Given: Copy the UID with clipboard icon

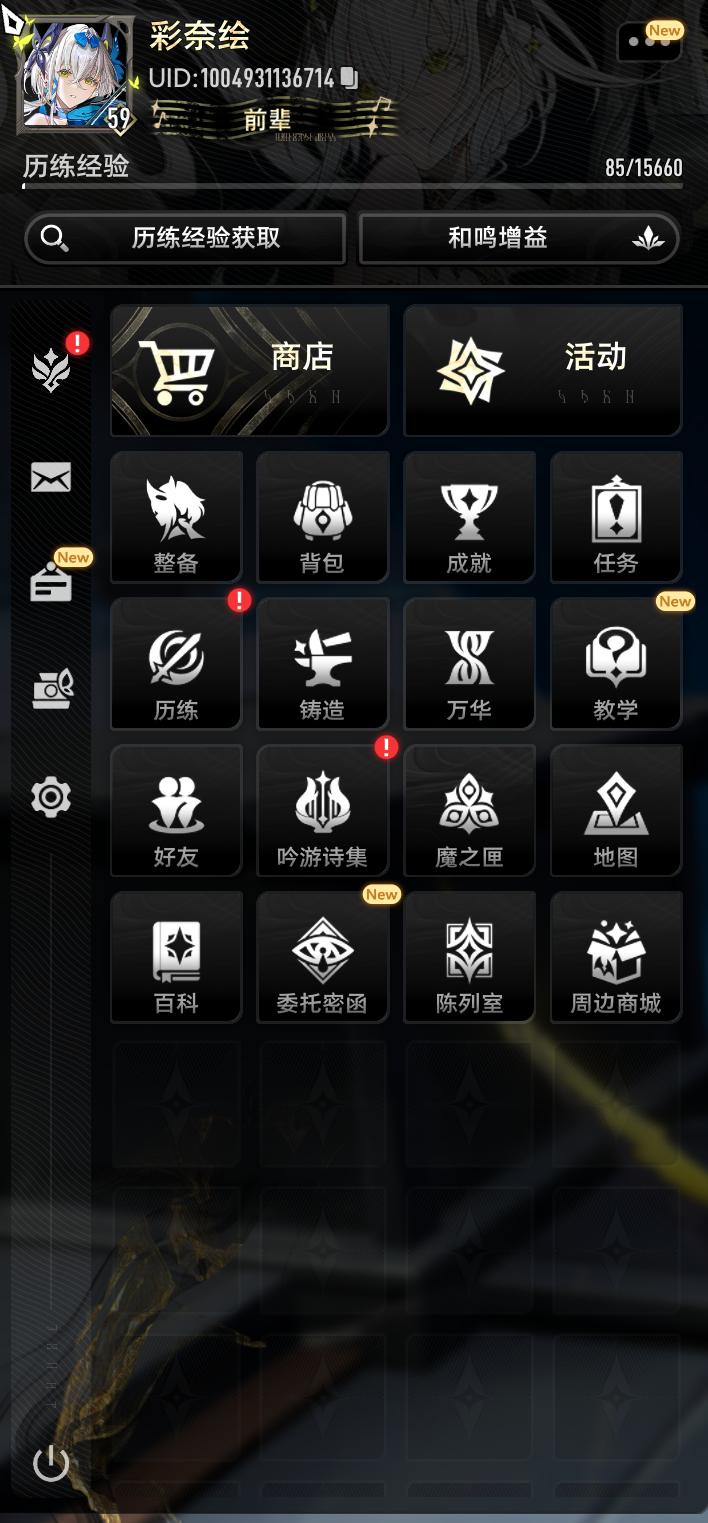Looking at the screenshot, I should (x=349, y=78).
